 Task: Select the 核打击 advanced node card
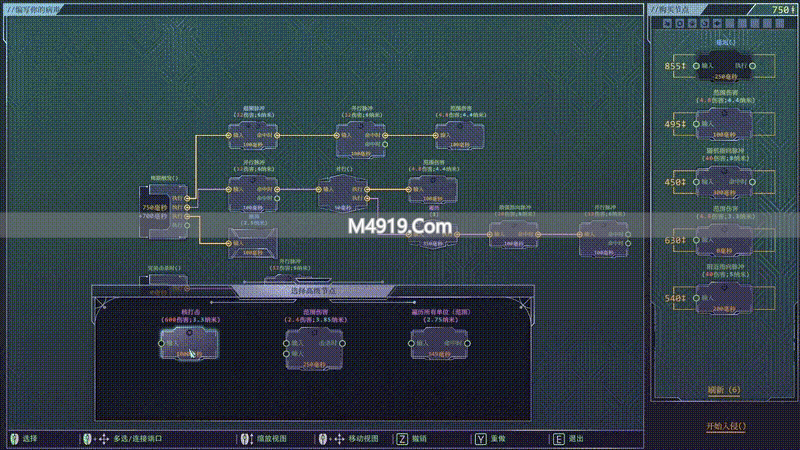coord(180,344)
